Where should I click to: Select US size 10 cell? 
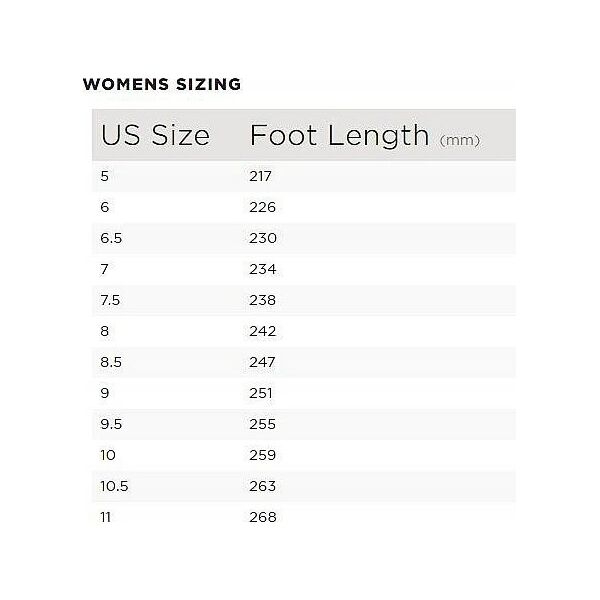tap(108, 455)
